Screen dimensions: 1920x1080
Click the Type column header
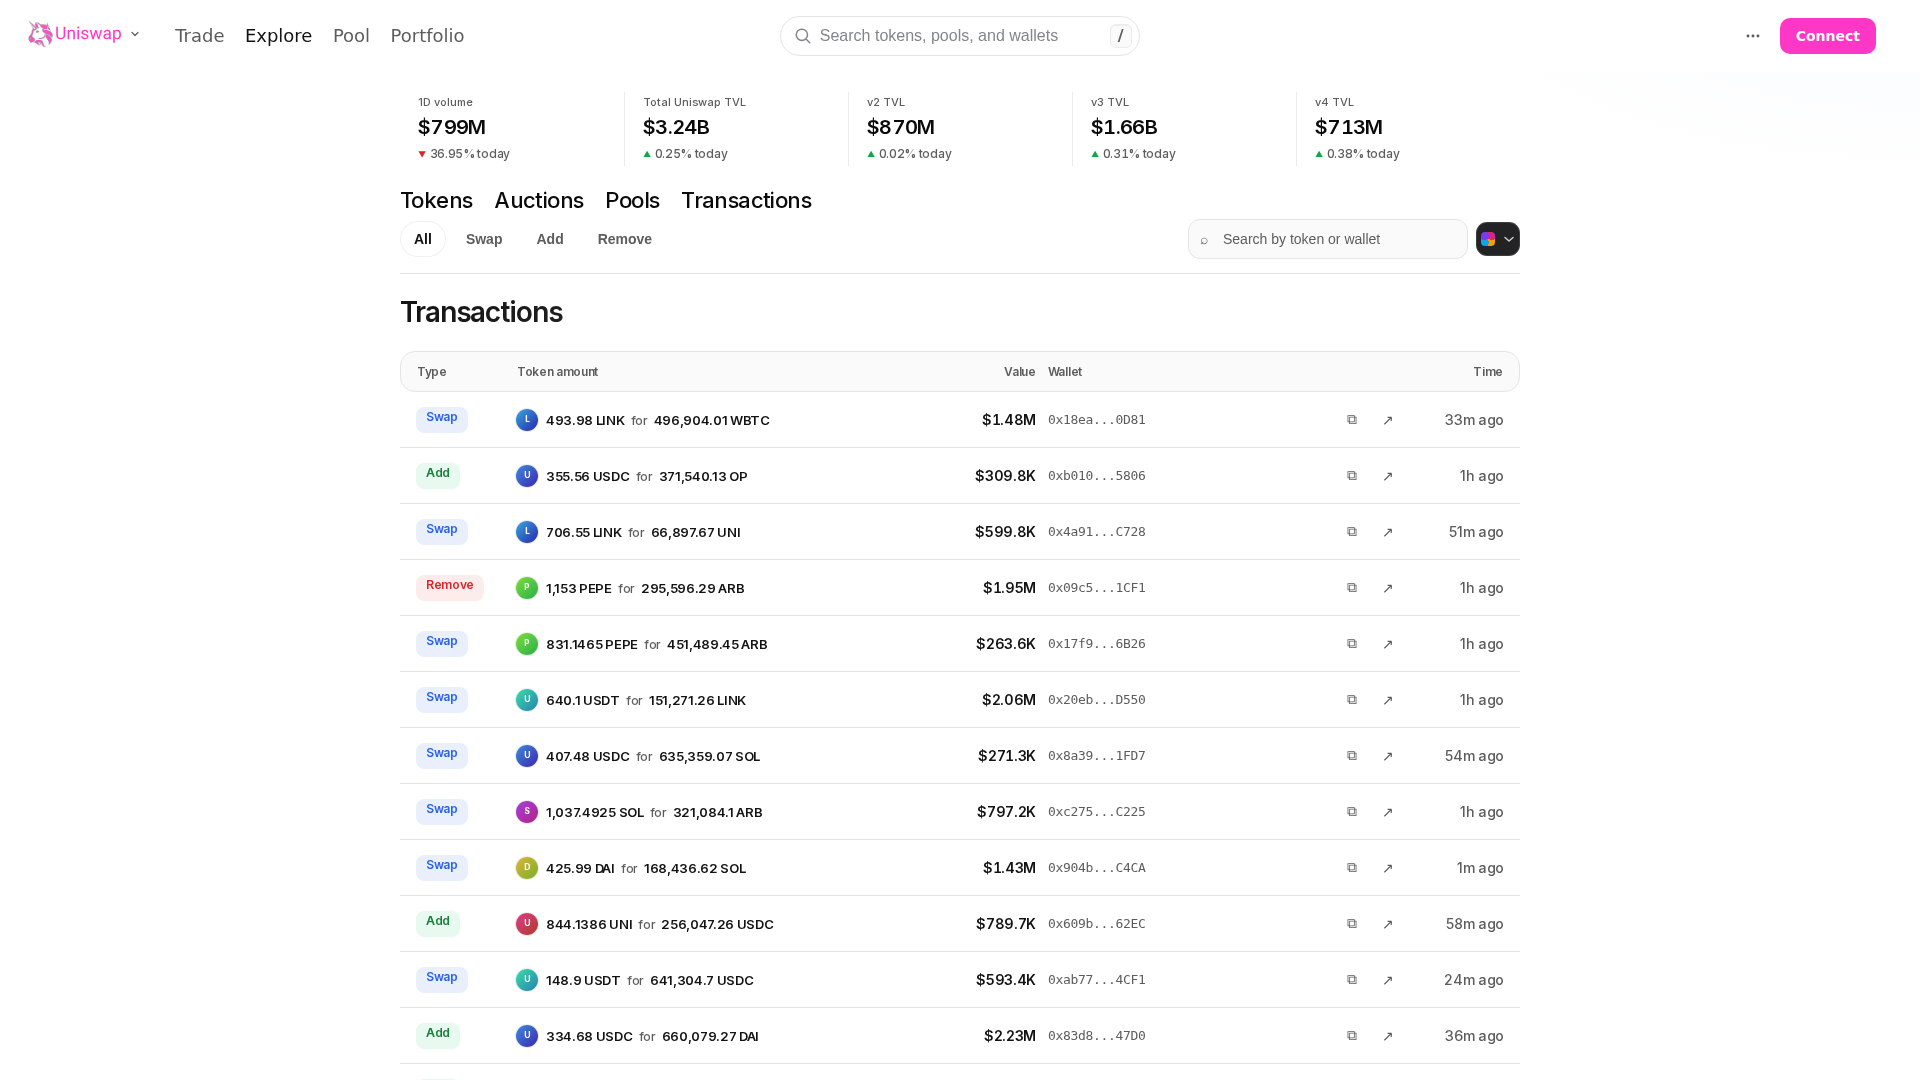pos(432,372)
